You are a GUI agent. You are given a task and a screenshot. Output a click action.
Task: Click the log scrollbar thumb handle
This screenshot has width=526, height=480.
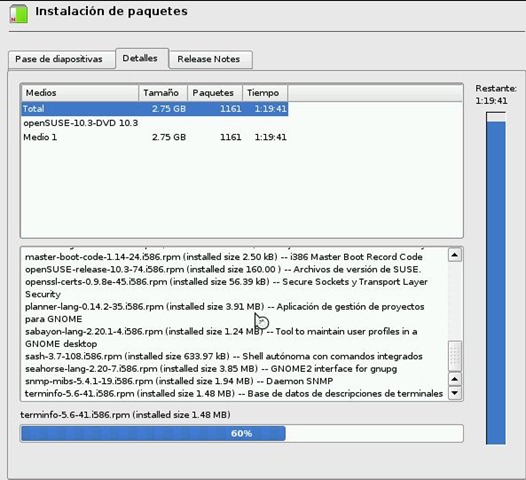[455, 356]
